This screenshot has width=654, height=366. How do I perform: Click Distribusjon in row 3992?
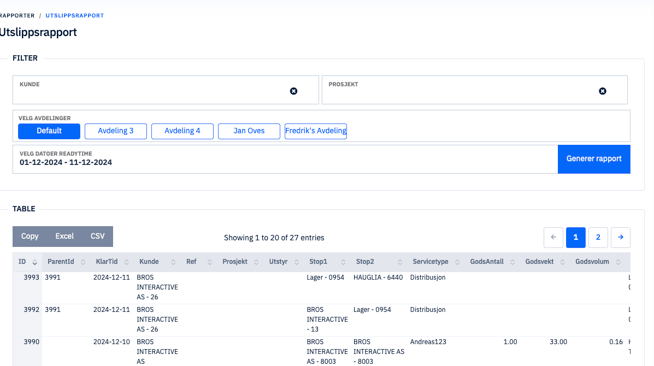pos(428,309)
